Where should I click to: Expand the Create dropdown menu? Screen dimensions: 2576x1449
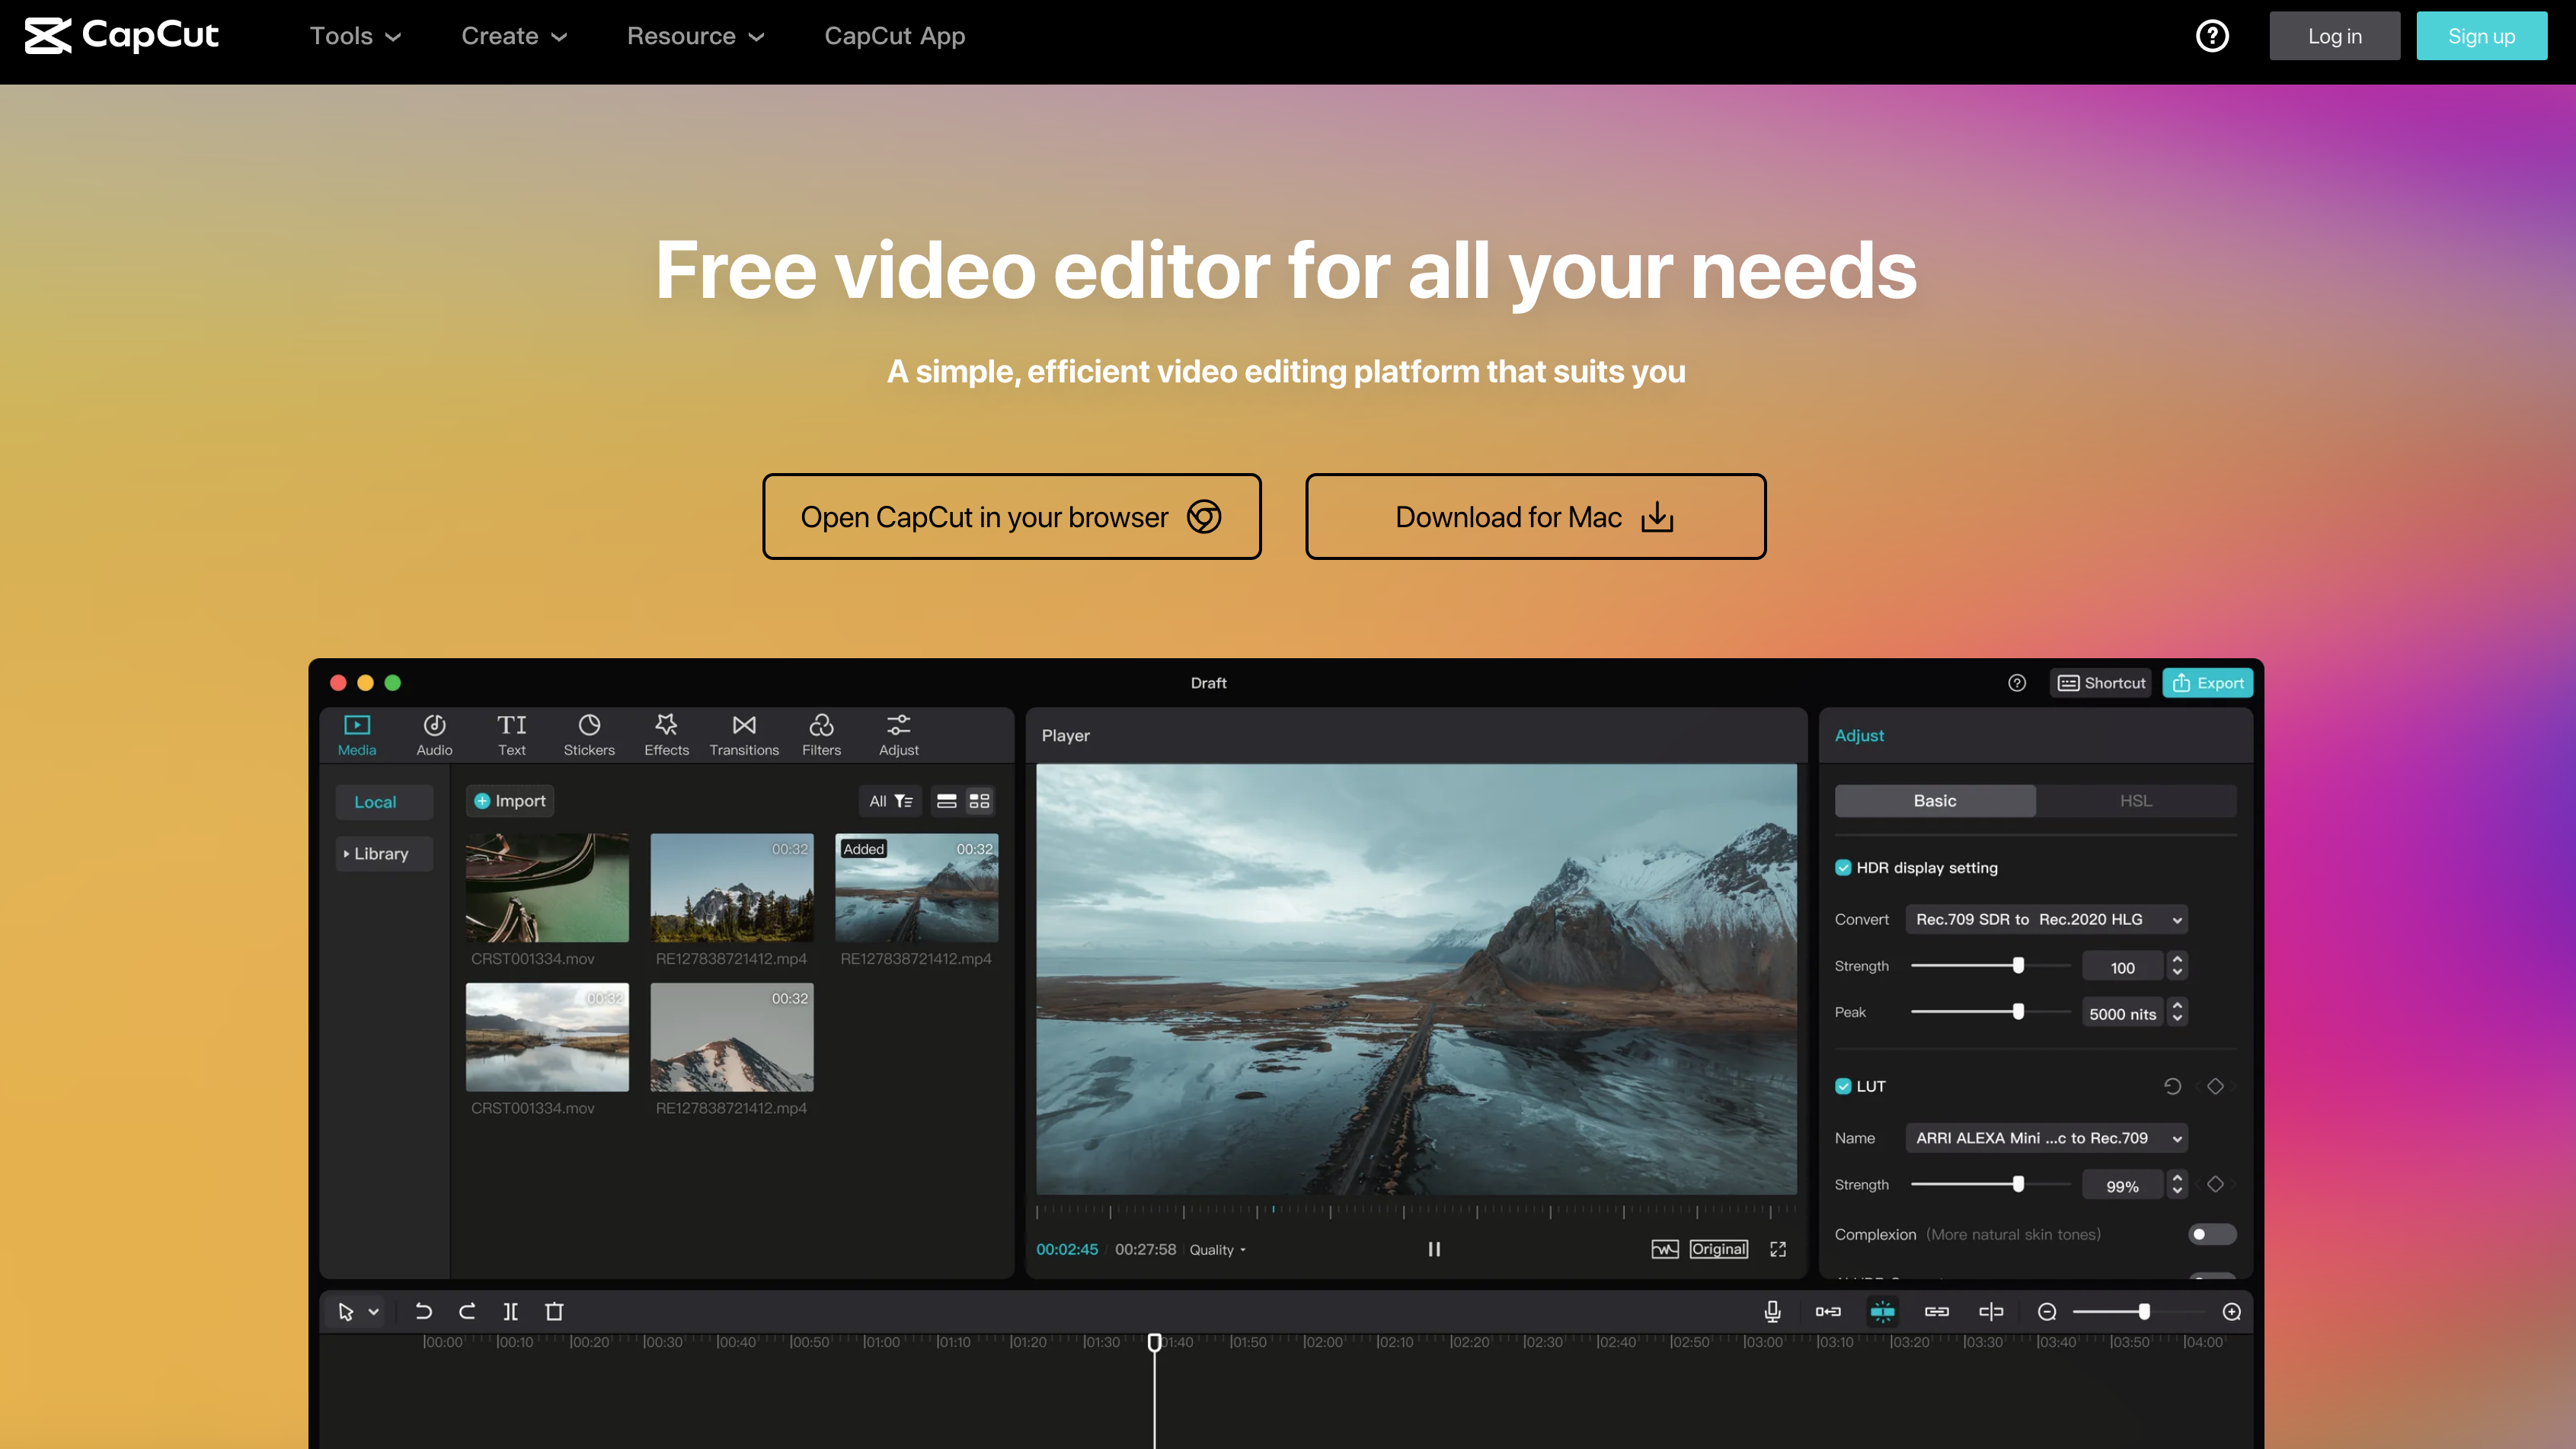[x=514, y=36]
